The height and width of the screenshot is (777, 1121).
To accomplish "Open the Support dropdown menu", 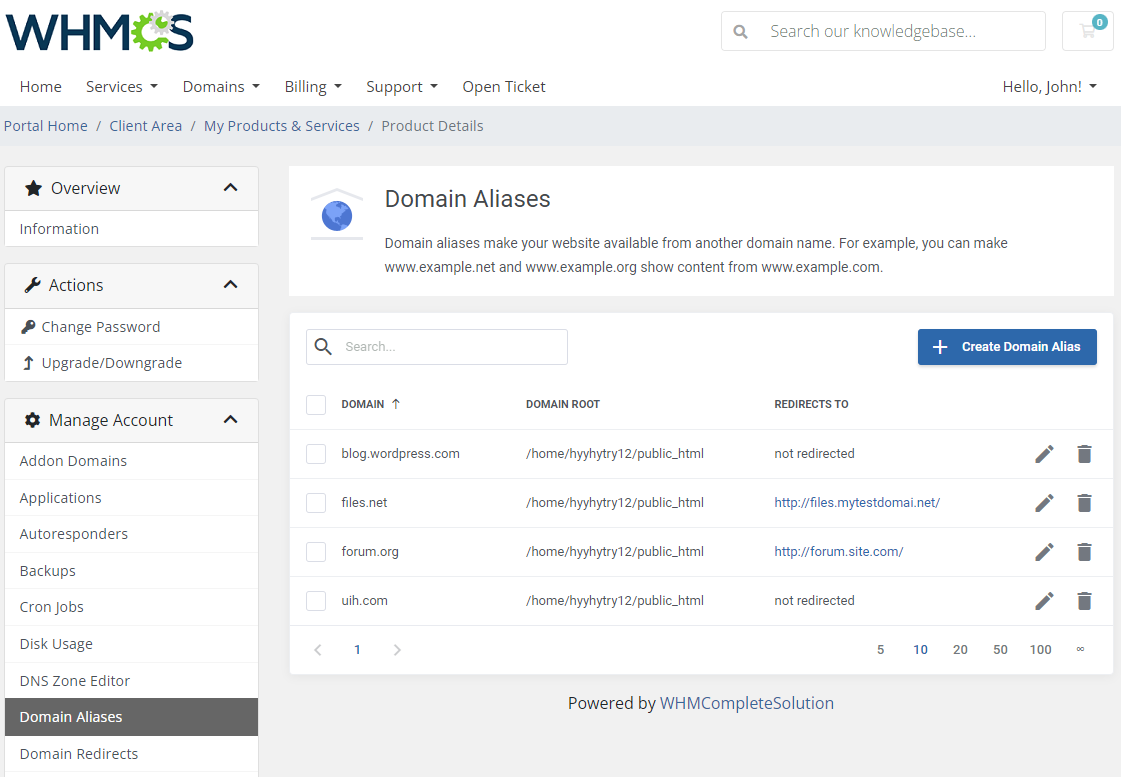I will tap(402, 86).
